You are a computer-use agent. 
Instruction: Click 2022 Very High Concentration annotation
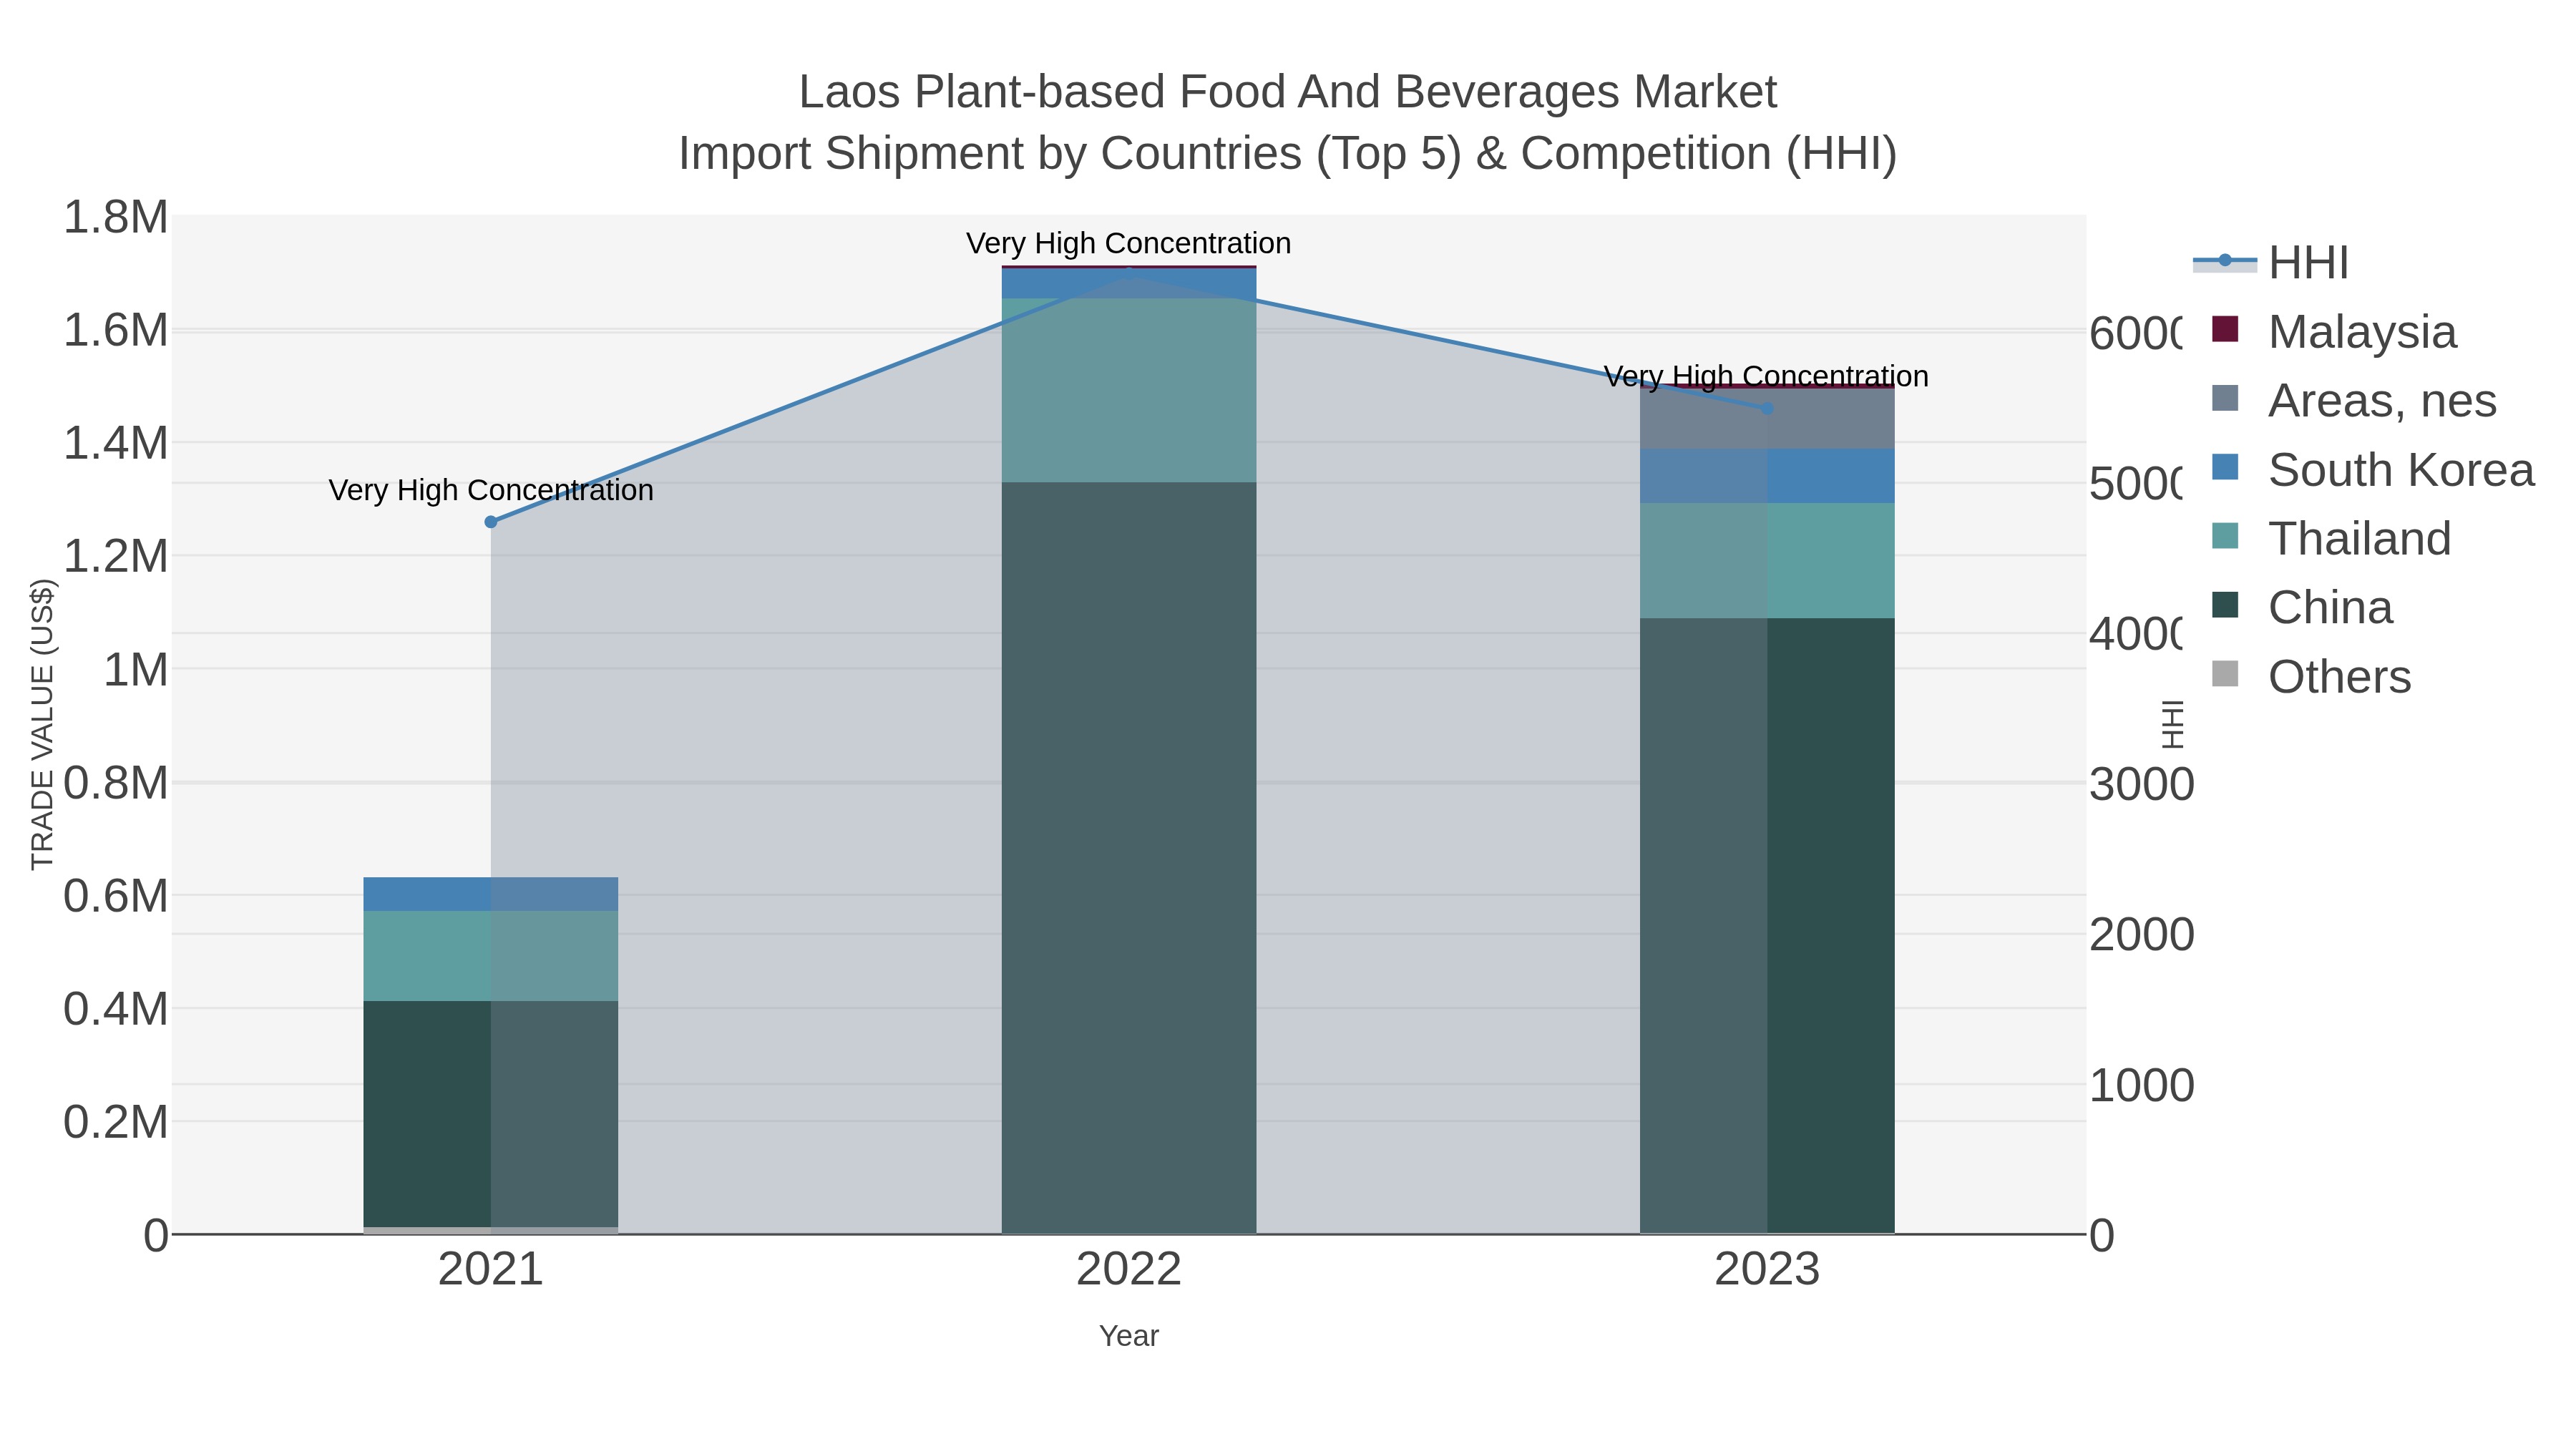[x=1128, y=243]
